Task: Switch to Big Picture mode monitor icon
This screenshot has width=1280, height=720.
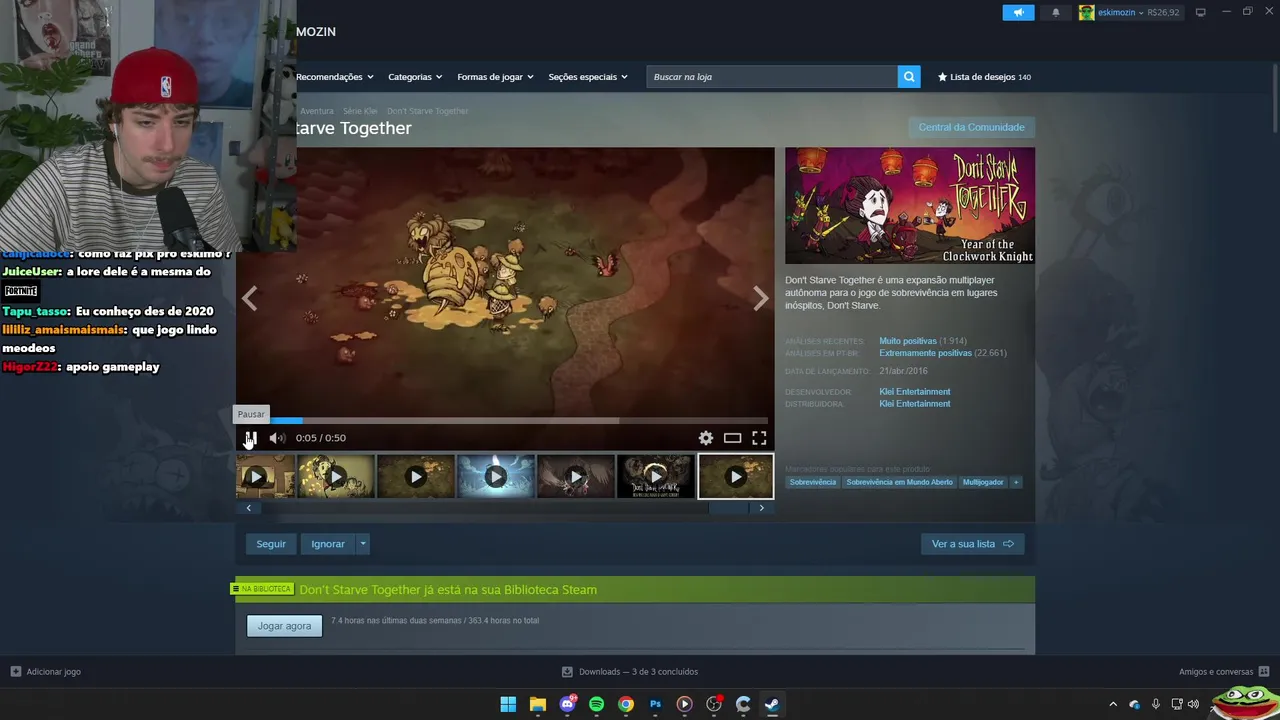Action: coord(1201,12)
